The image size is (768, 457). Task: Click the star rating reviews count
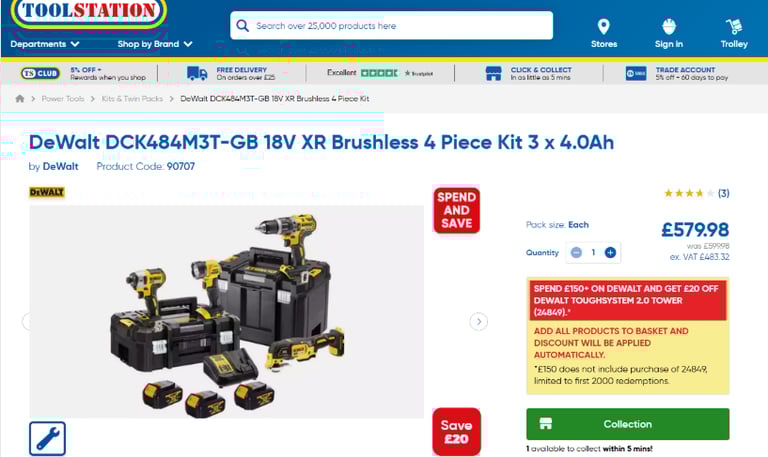coord(723,193)
